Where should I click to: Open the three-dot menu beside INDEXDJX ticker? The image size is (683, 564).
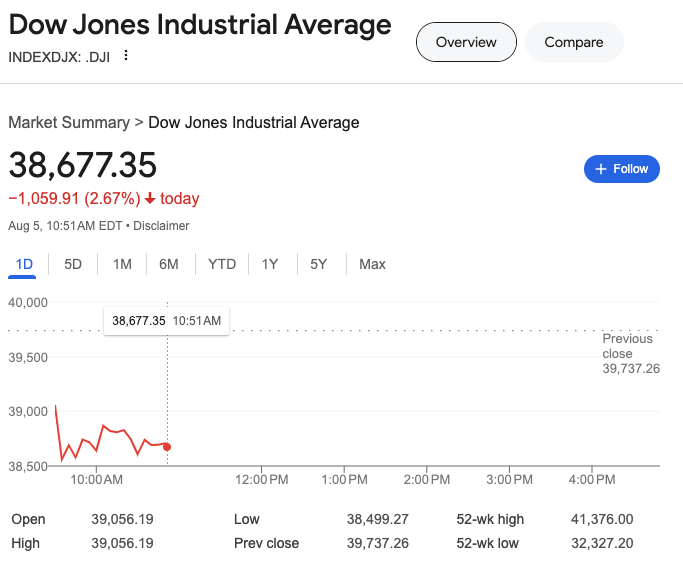point(126,55)
